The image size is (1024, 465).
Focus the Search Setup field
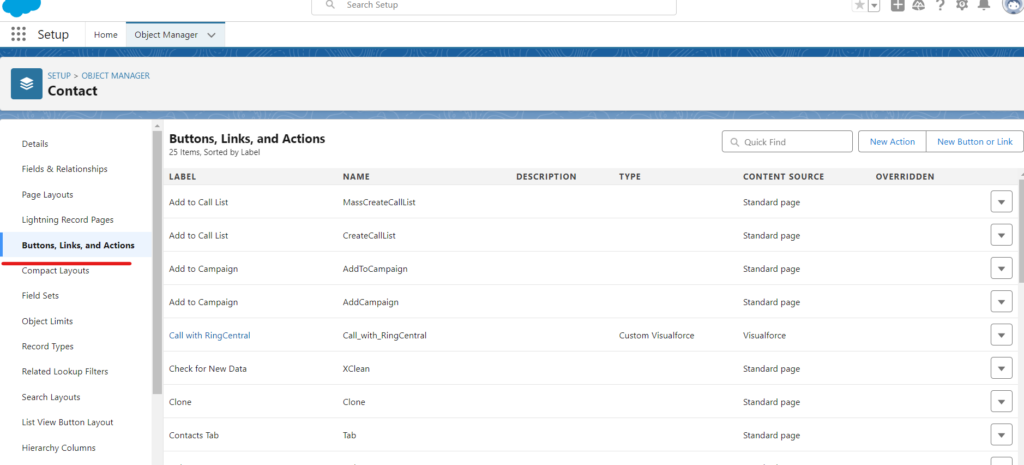[494, 5]
